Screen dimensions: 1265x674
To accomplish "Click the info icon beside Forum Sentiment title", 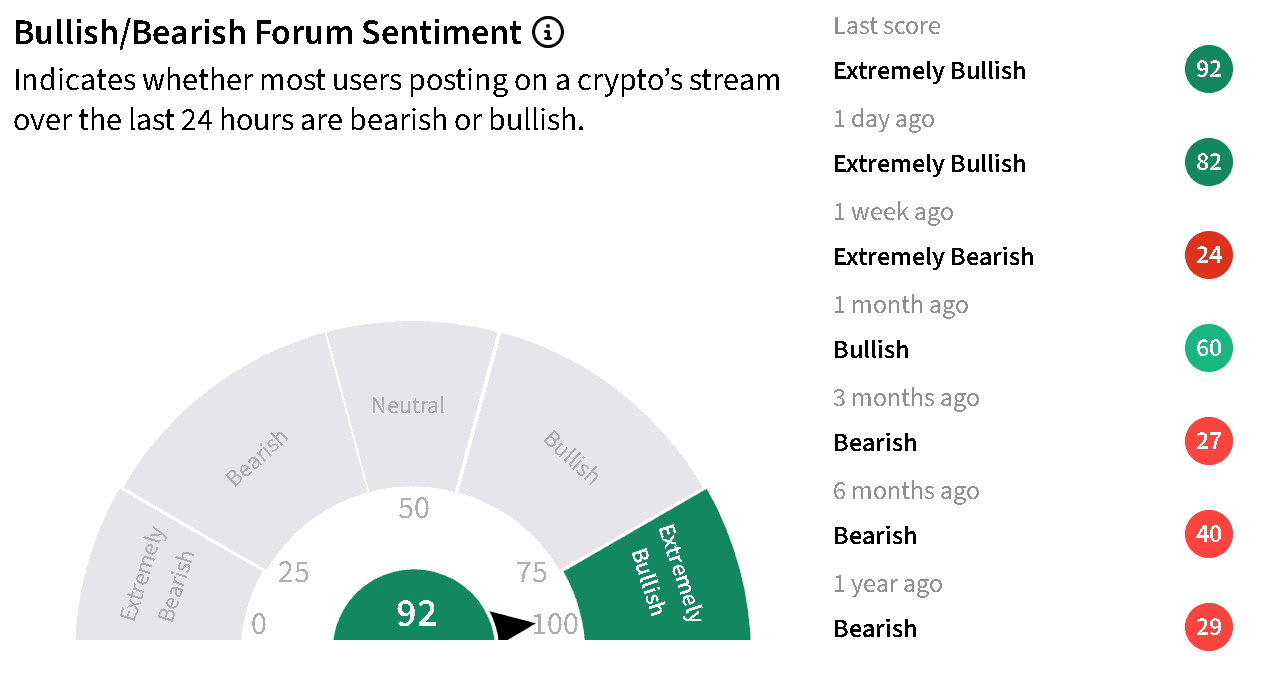I will [548, 33].
